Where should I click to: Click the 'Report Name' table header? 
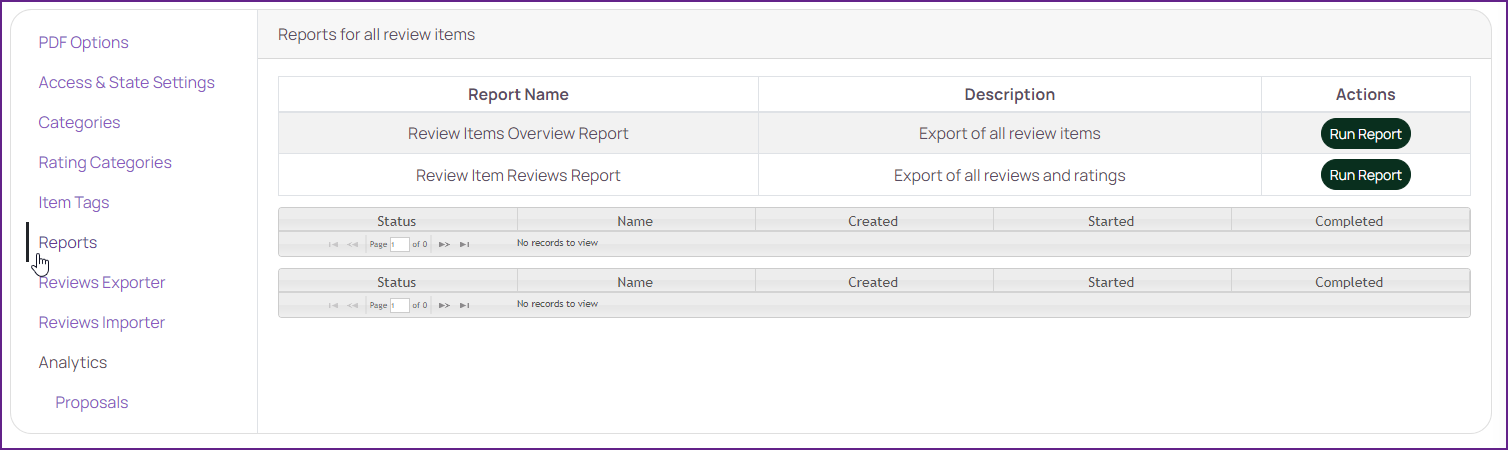[x=518, y=94]
